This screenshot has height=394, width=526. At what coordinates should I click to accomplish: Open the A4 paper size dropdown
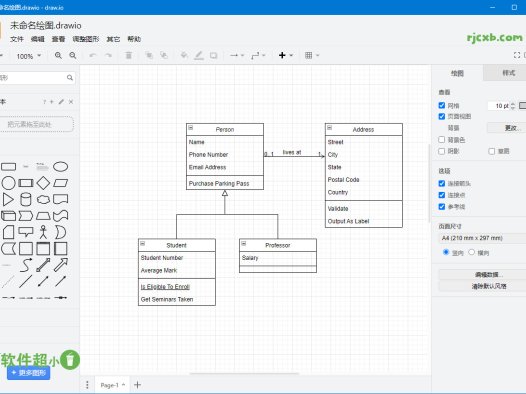pos(482,238)
